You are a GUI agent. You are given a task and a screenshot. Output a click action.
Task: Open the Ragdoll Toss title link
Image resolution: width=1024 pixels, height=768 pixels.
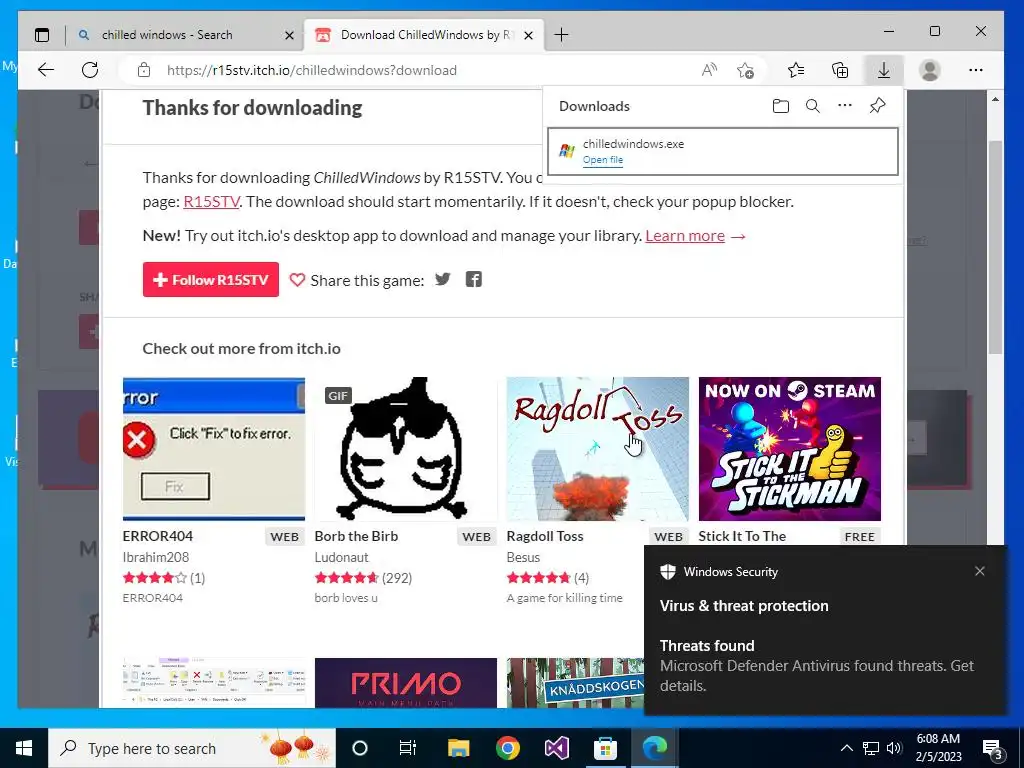coord(545,536)
